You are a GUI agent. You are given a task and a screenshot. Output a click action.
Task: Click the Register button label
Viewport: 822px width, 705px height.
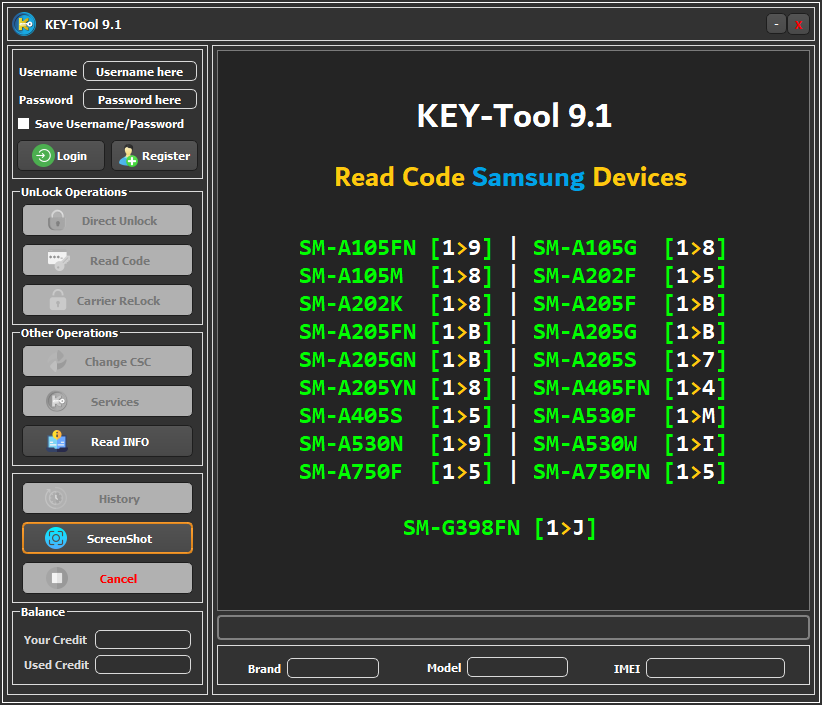(x=166, y=156)
